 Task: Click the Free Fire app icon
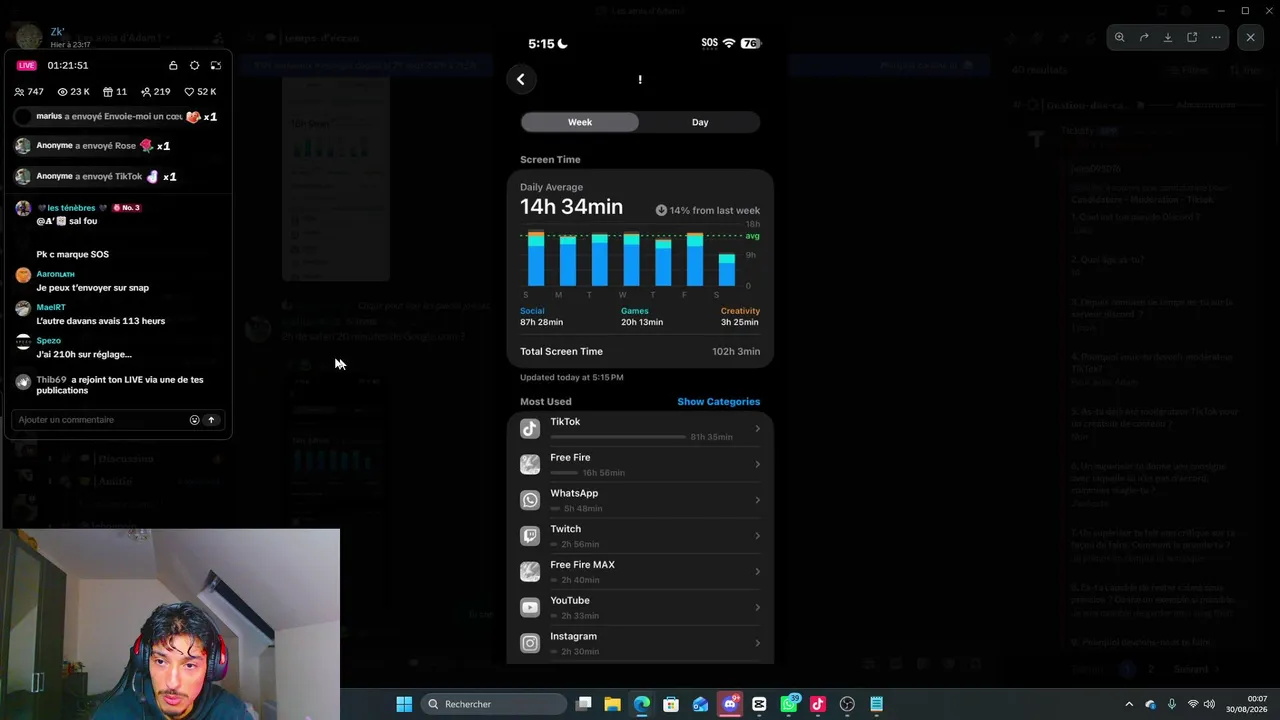click(530, 464)
